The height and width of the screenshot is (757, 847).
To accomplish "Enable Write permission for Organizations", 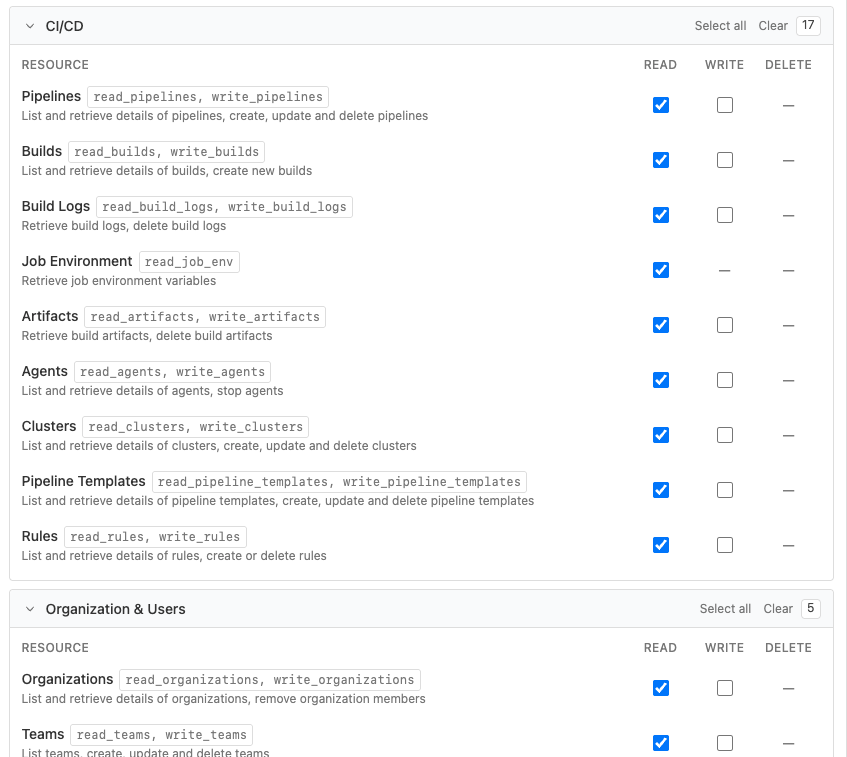I will tap(725, 688).
